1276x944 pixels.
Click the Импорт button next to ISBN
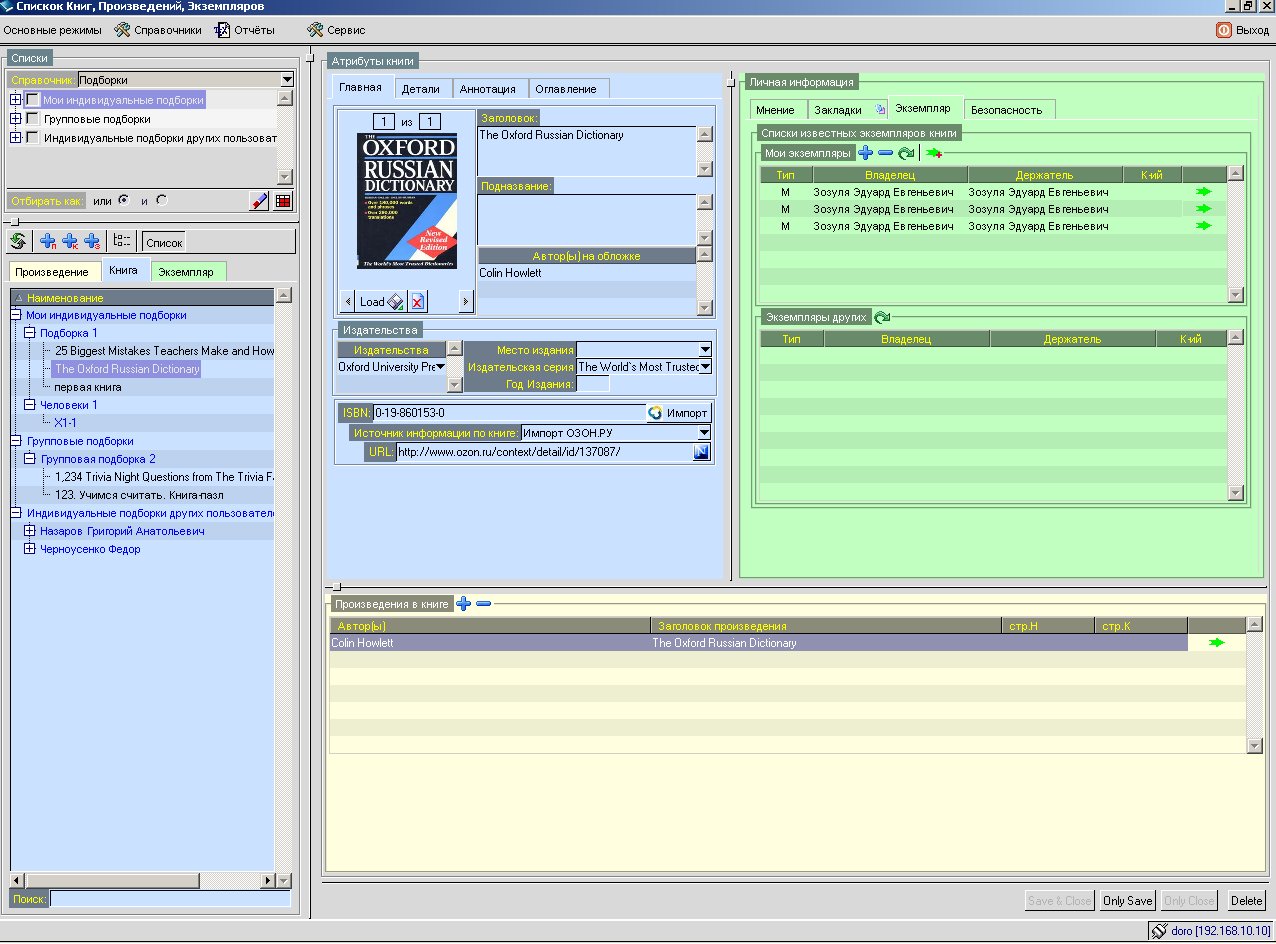(x=678, y=413)
